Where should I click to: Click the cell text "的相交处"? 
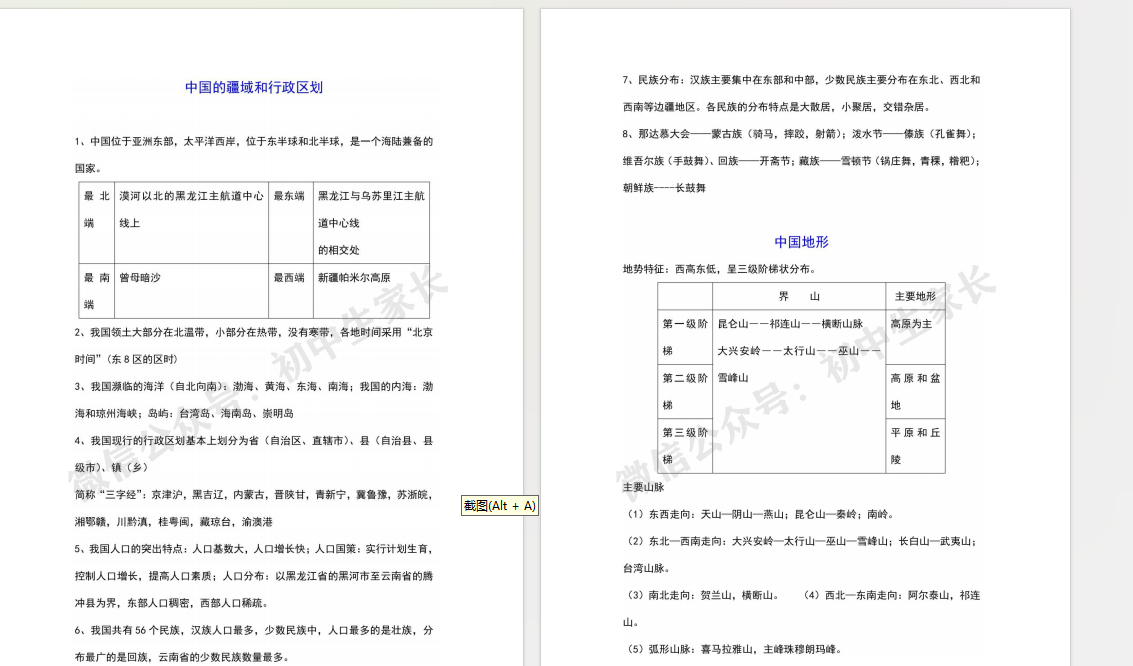(x=339, y=250)
